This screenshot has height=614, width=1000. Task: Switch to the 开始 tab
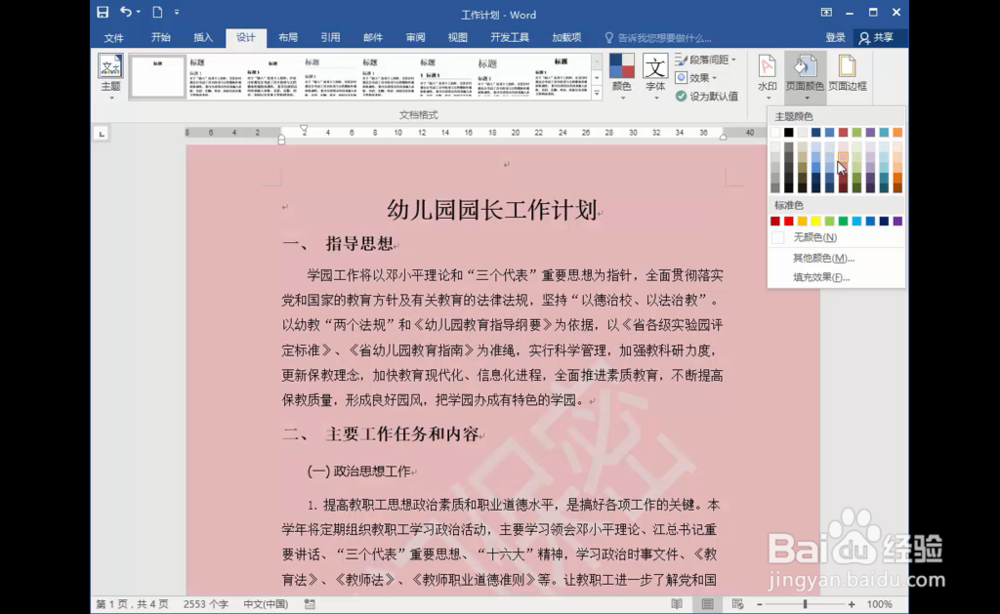point(161,38)
